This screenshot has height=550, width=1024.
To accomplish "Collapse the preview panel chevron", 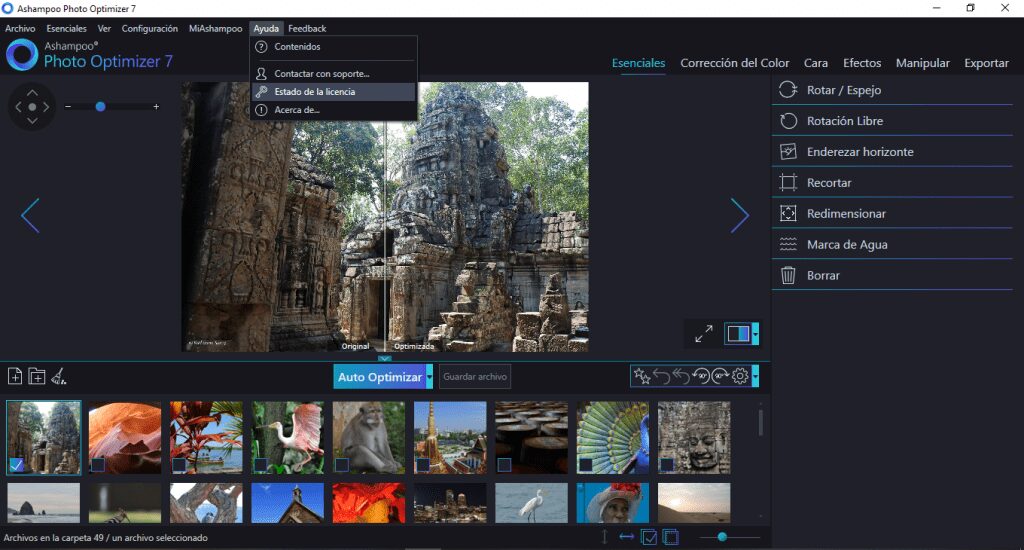I will (x=385, y=358).
